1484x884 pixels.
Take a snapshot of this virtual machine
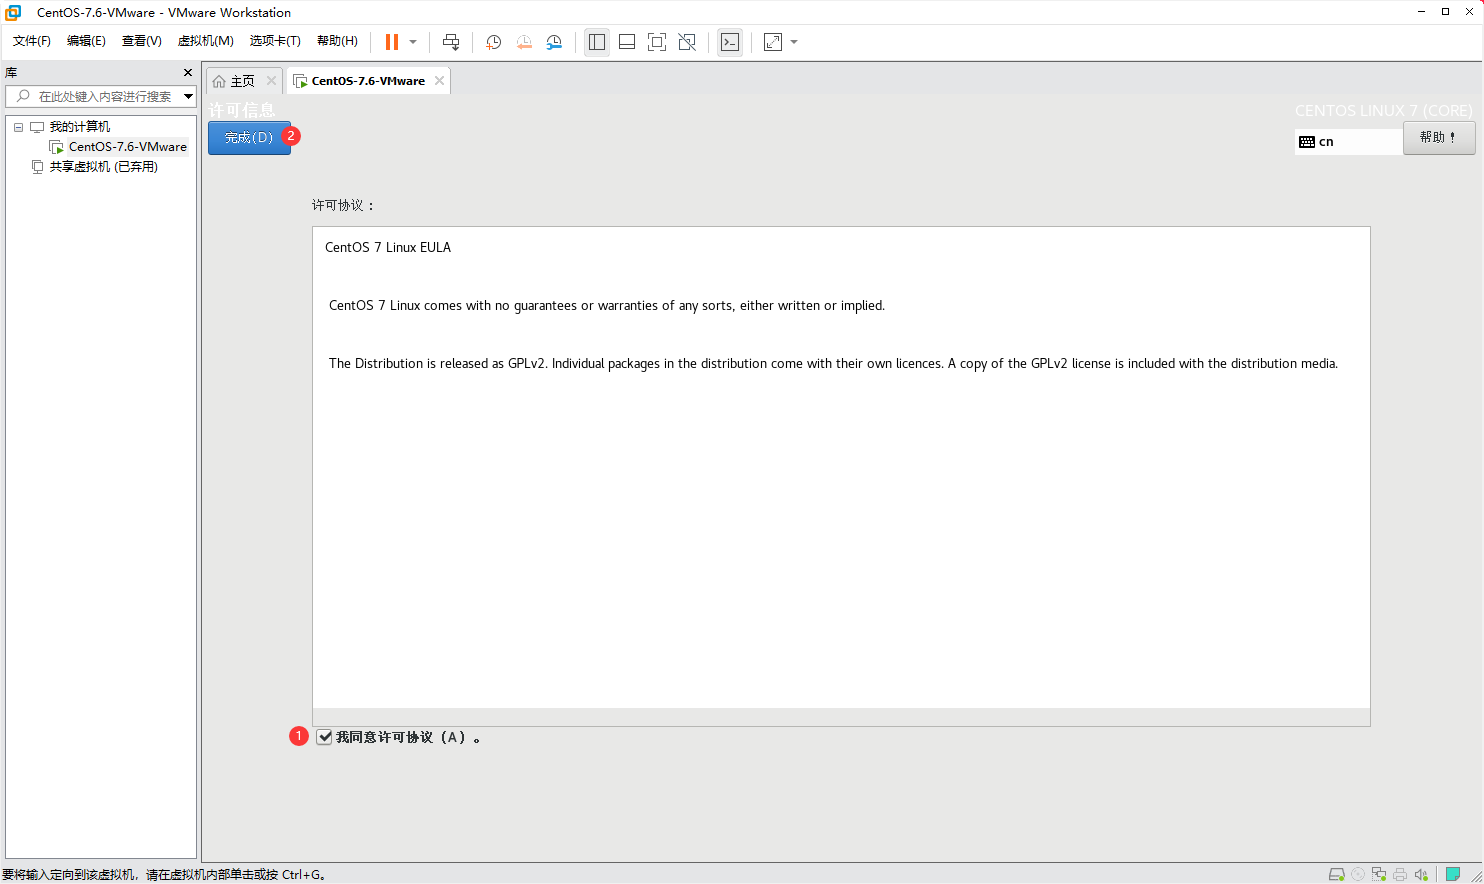pos(493,42)
